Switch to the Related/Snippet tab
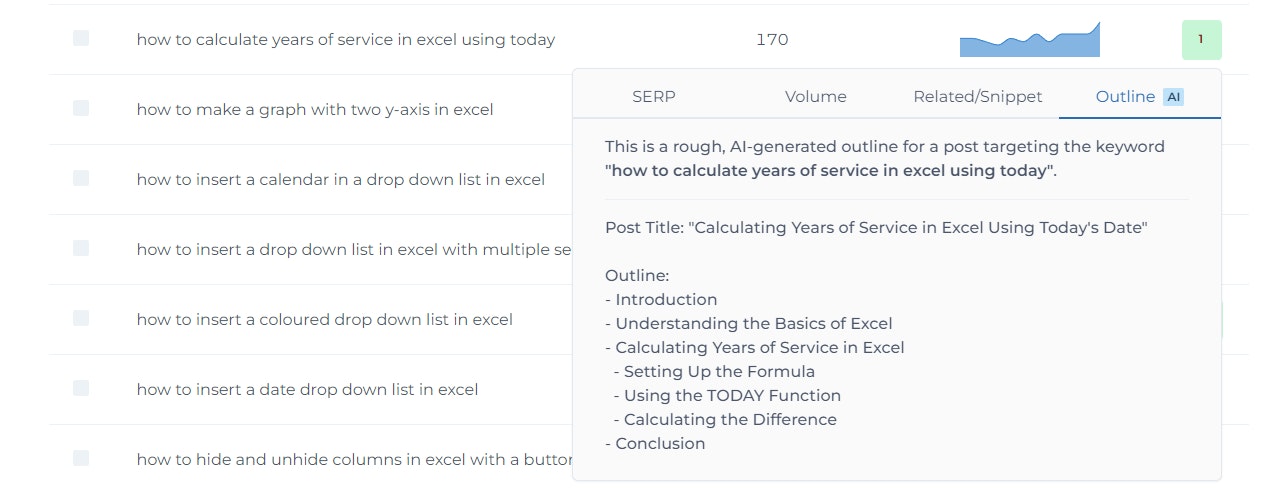Viewport: 1272px width, 489px height. 978,97
